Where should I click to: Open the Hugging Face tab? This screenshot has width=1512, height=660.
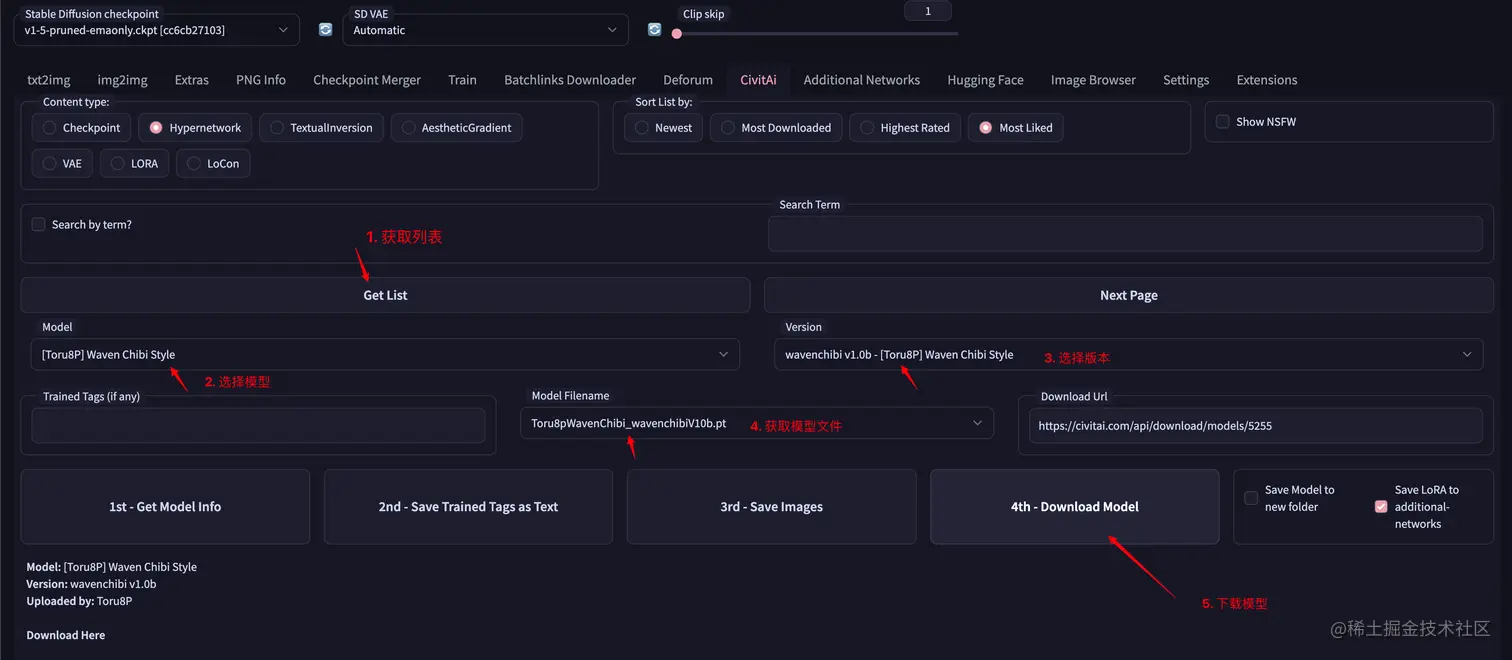tap(985, 80)
